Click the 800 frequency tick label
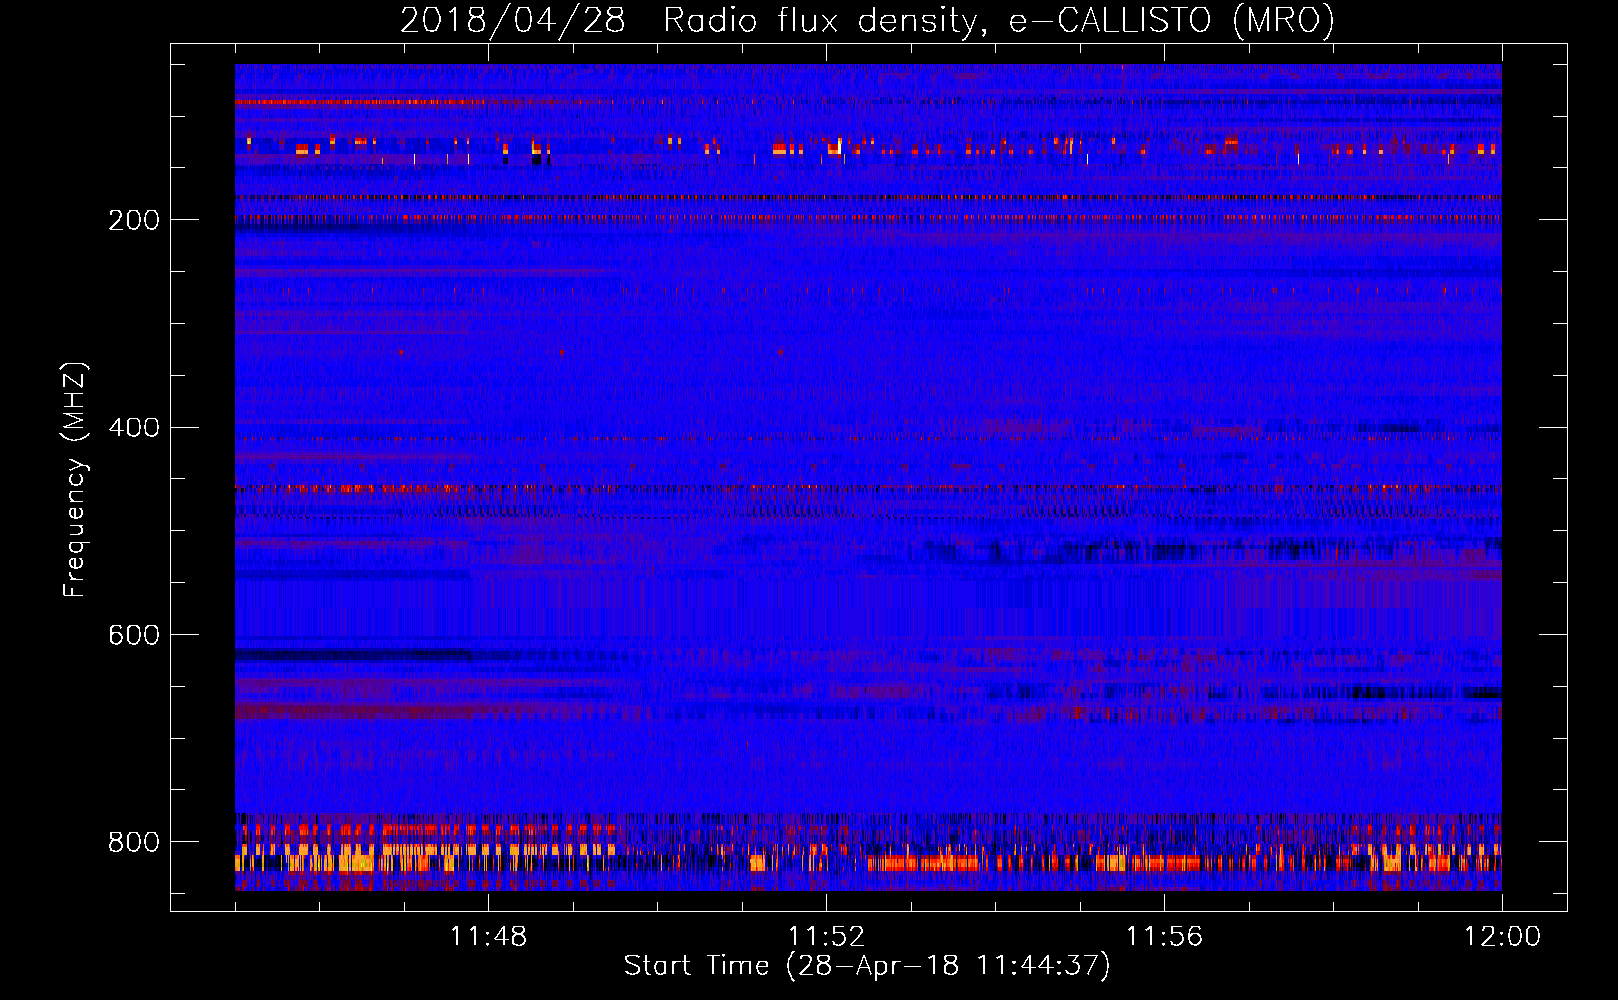1618x1000 pixels. (134, 842)
